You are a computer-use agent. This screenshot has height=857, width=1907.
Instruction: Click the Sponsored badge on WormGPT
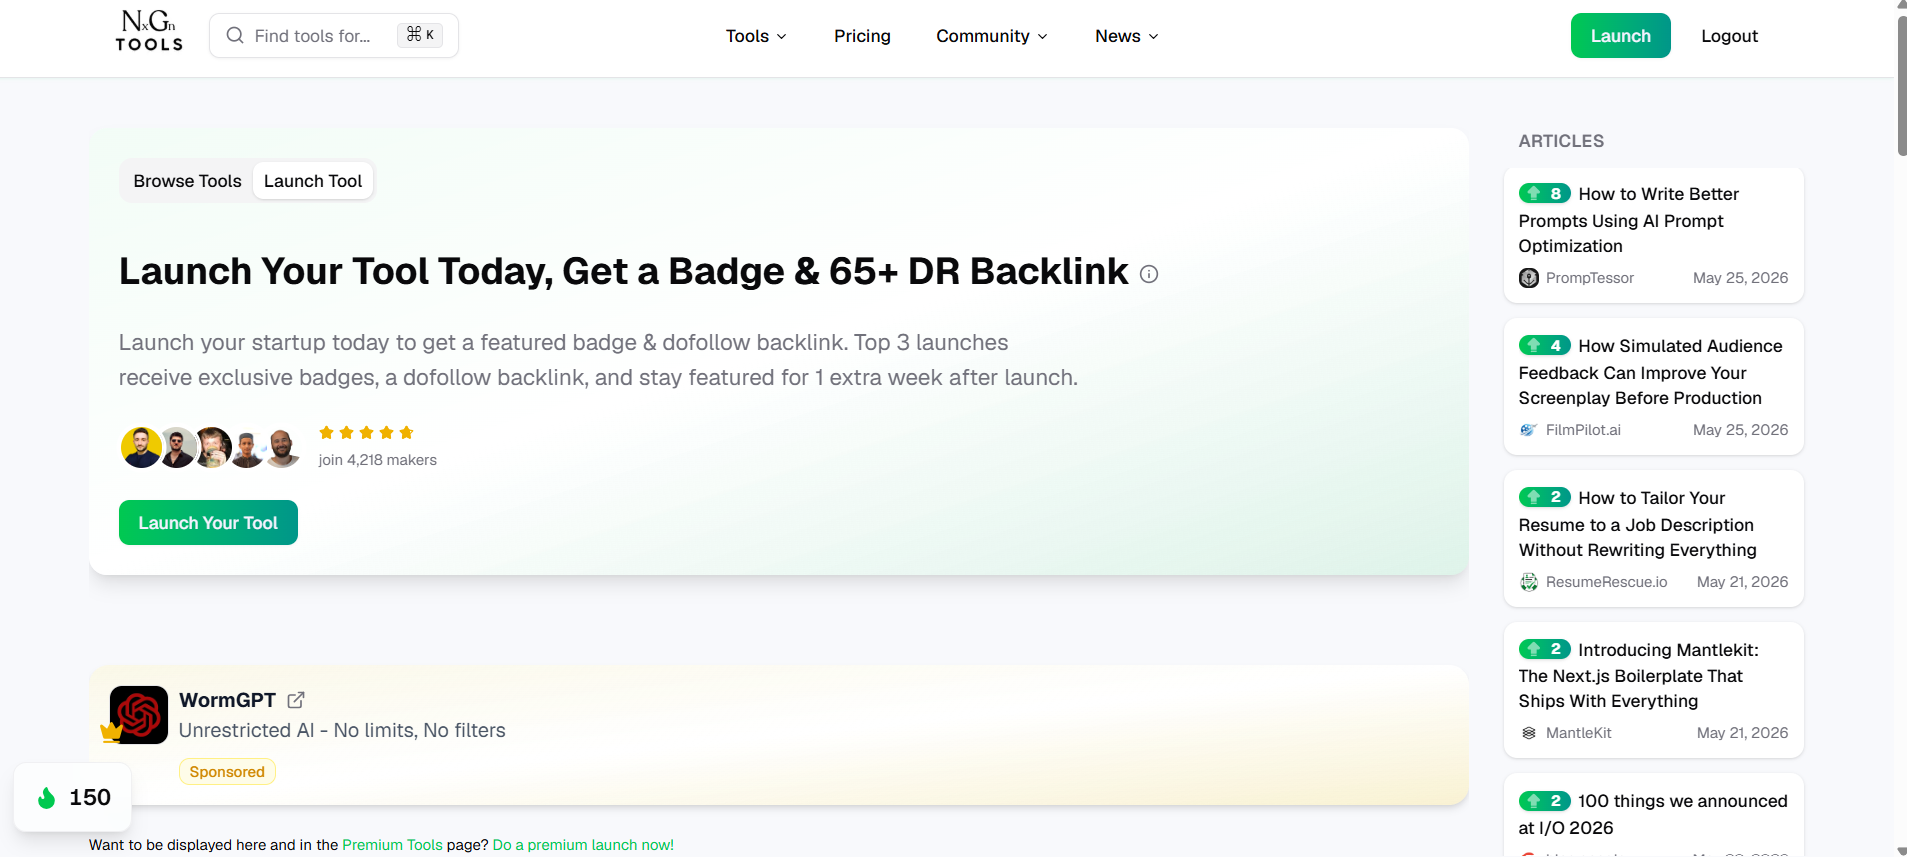[x=227, y=772]
